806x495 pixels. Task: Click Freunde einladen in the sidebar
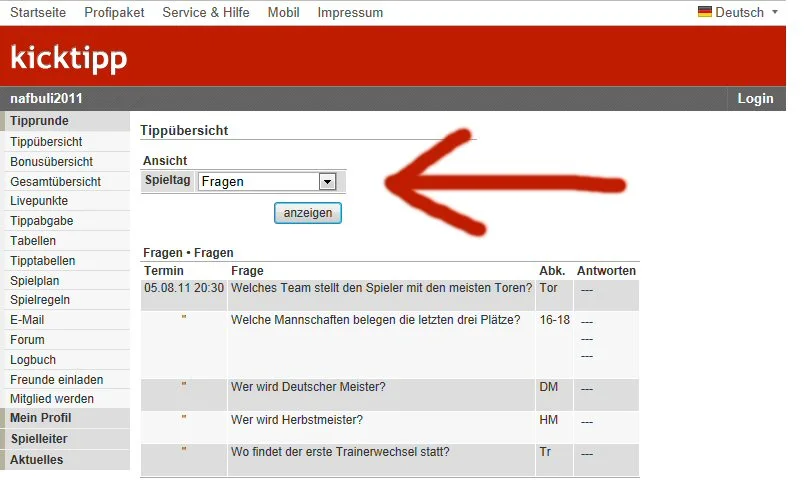(57, 380)
